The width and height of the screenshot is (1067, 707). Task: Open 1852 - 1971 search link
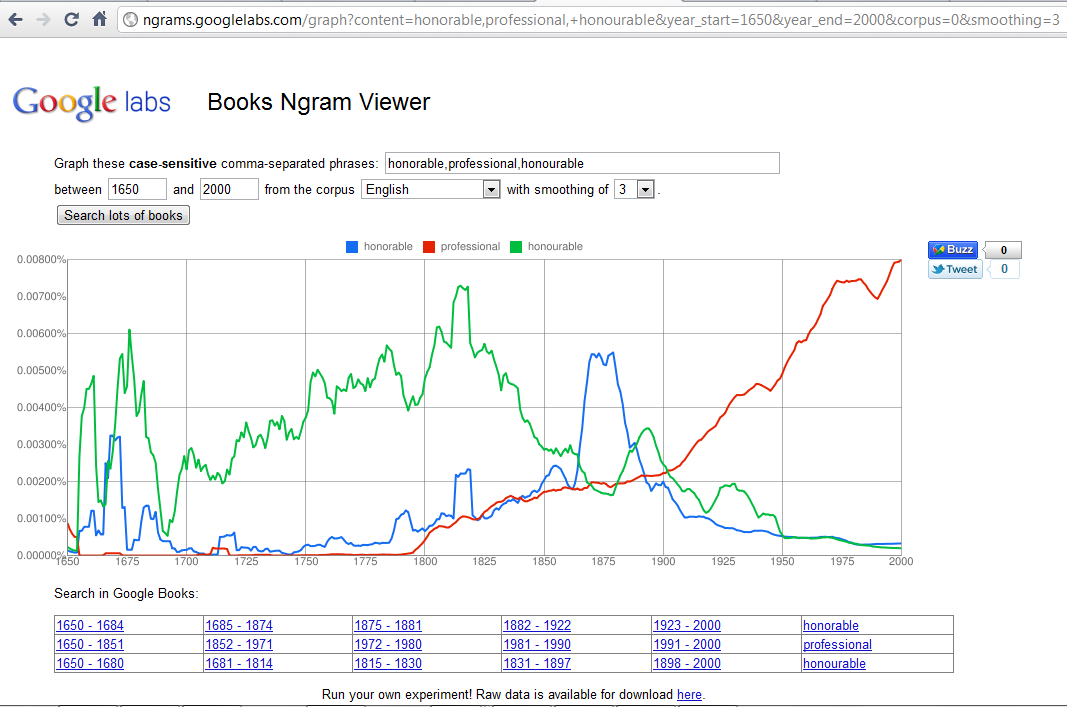(x=239, y=644)
